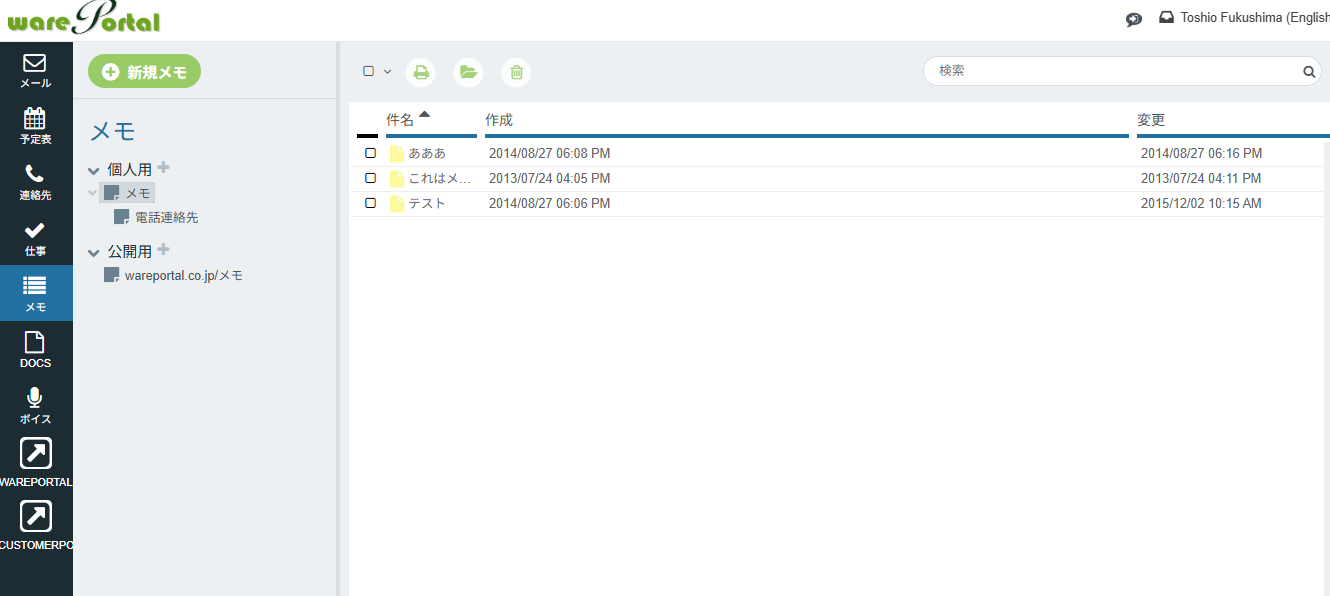Open the chat bubble icon in header
The image size is (1330, 596).
click(x=1134, y=19)
